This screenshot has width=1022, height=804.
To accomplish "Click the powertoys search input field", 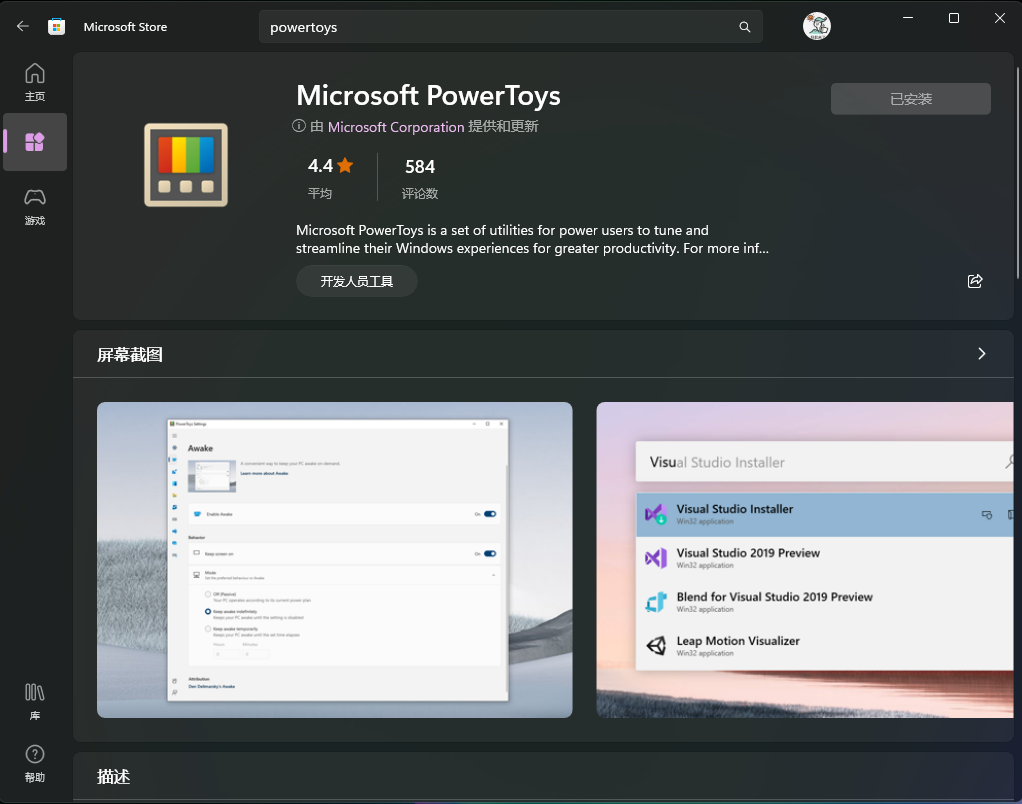I will (500, 27).
